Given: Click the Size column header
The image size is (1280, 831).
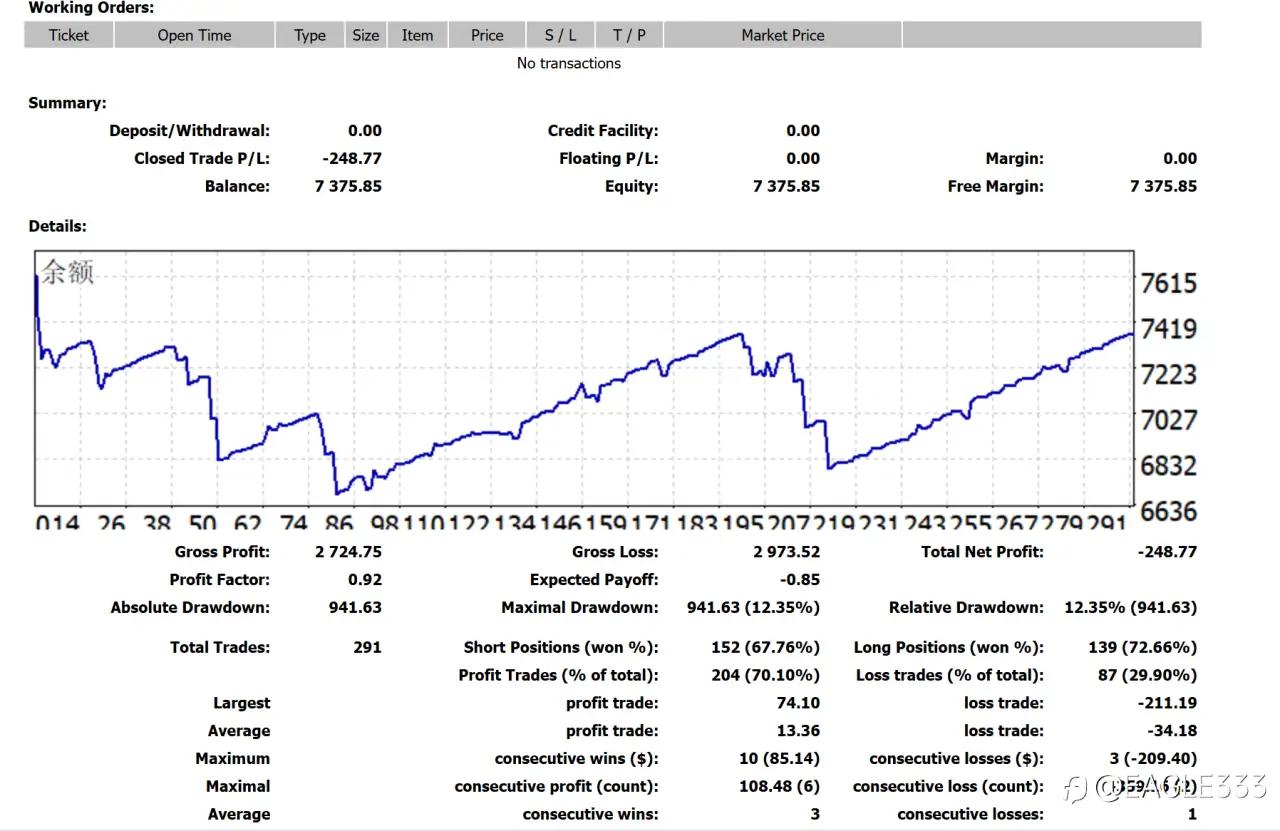Looking at the screenshot, I should 366,35.
